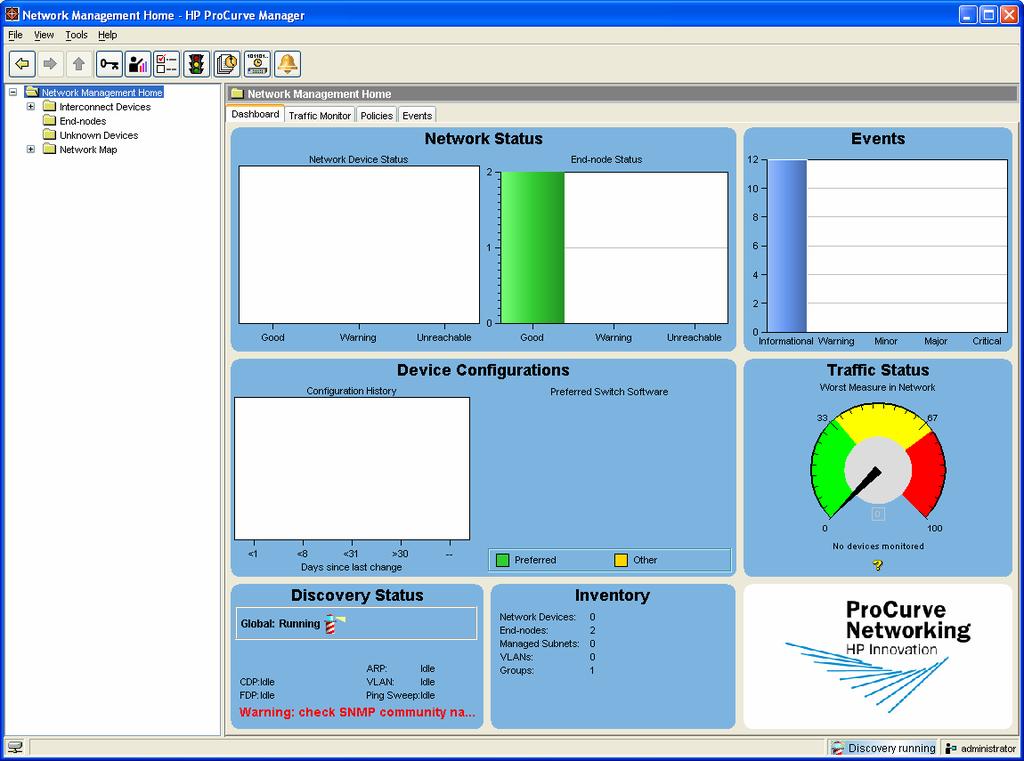Click the administrator user icon in status bar

tap(952, 749)
